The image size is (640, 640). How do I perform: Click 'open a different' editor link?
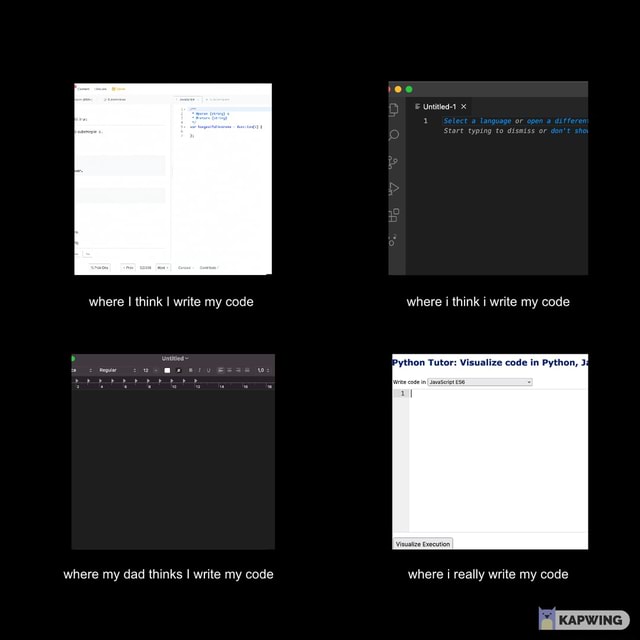(557, 121)
